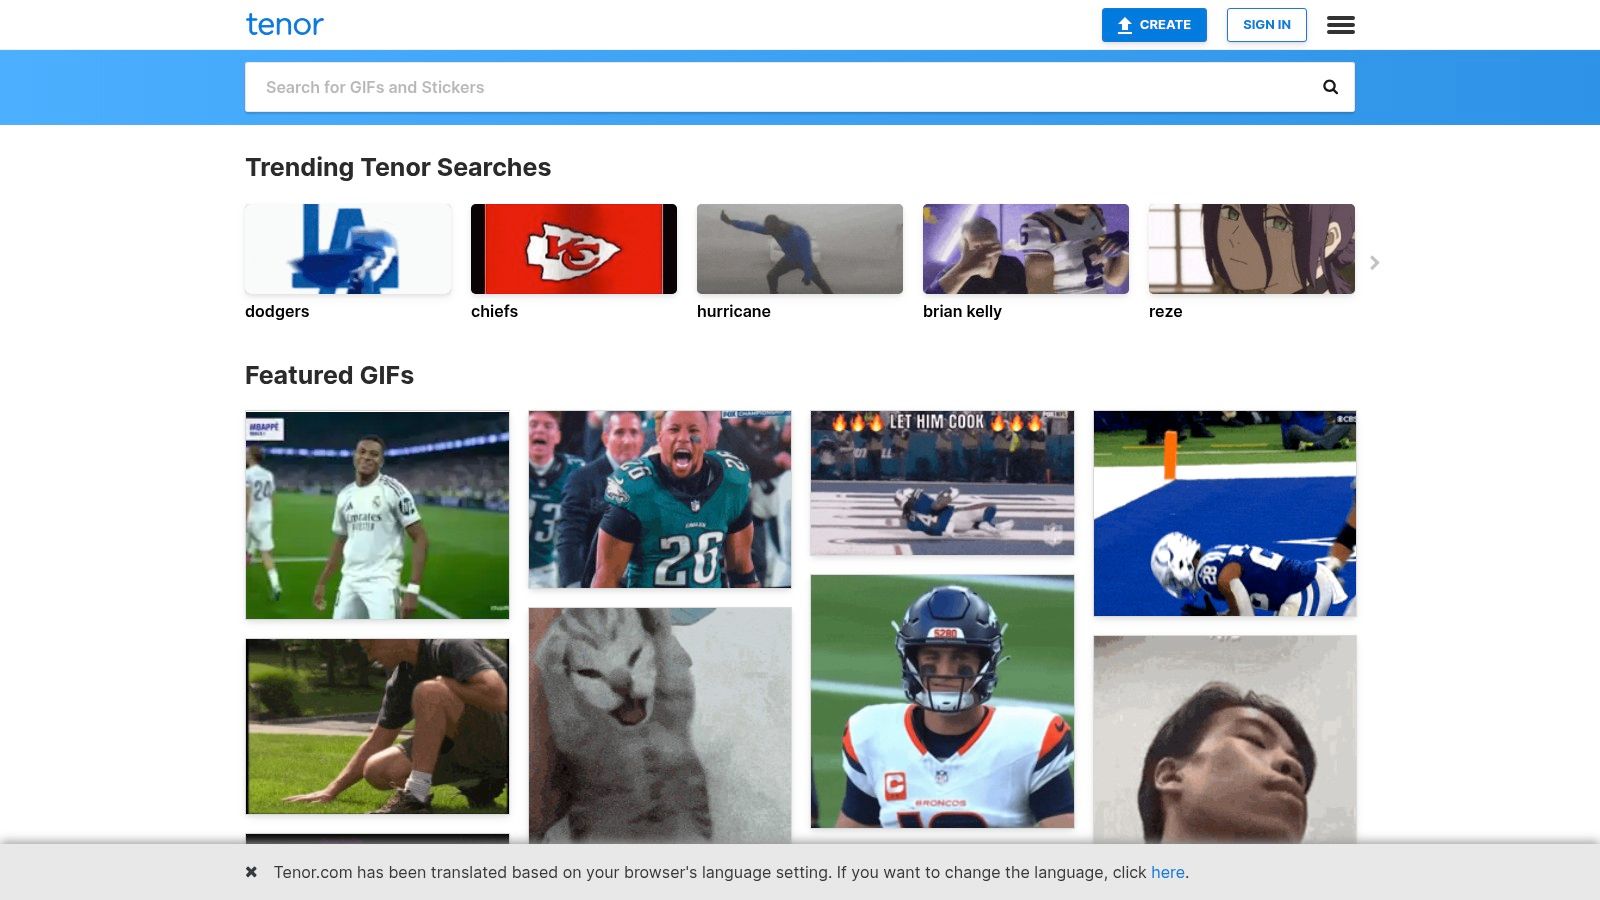Open the yawning gray cat GIF
The image size is (1600, 900).
(x=660, y=726)
